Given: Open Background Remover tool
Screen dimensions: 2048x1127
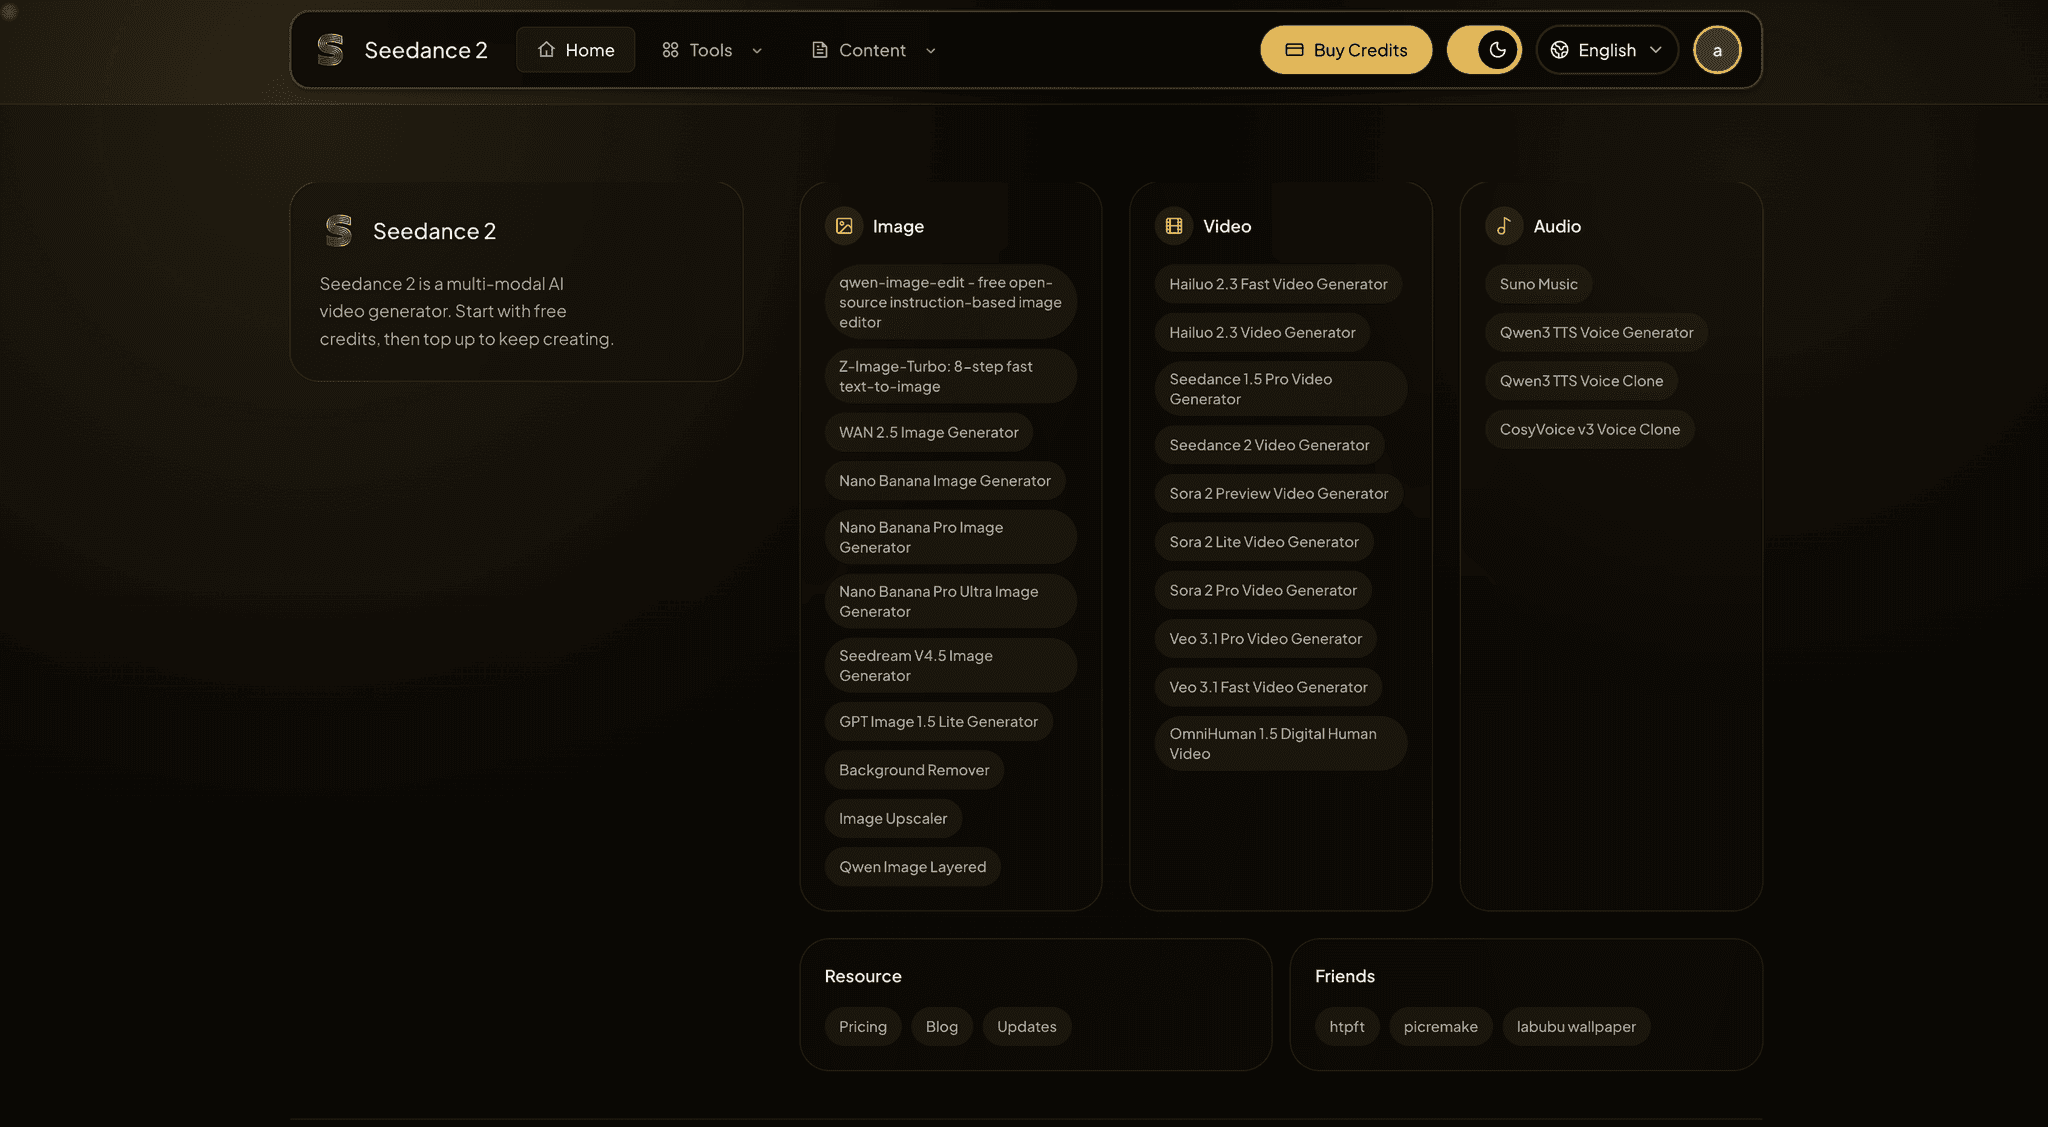Looking at the screenshot, I should click(914, 770).
